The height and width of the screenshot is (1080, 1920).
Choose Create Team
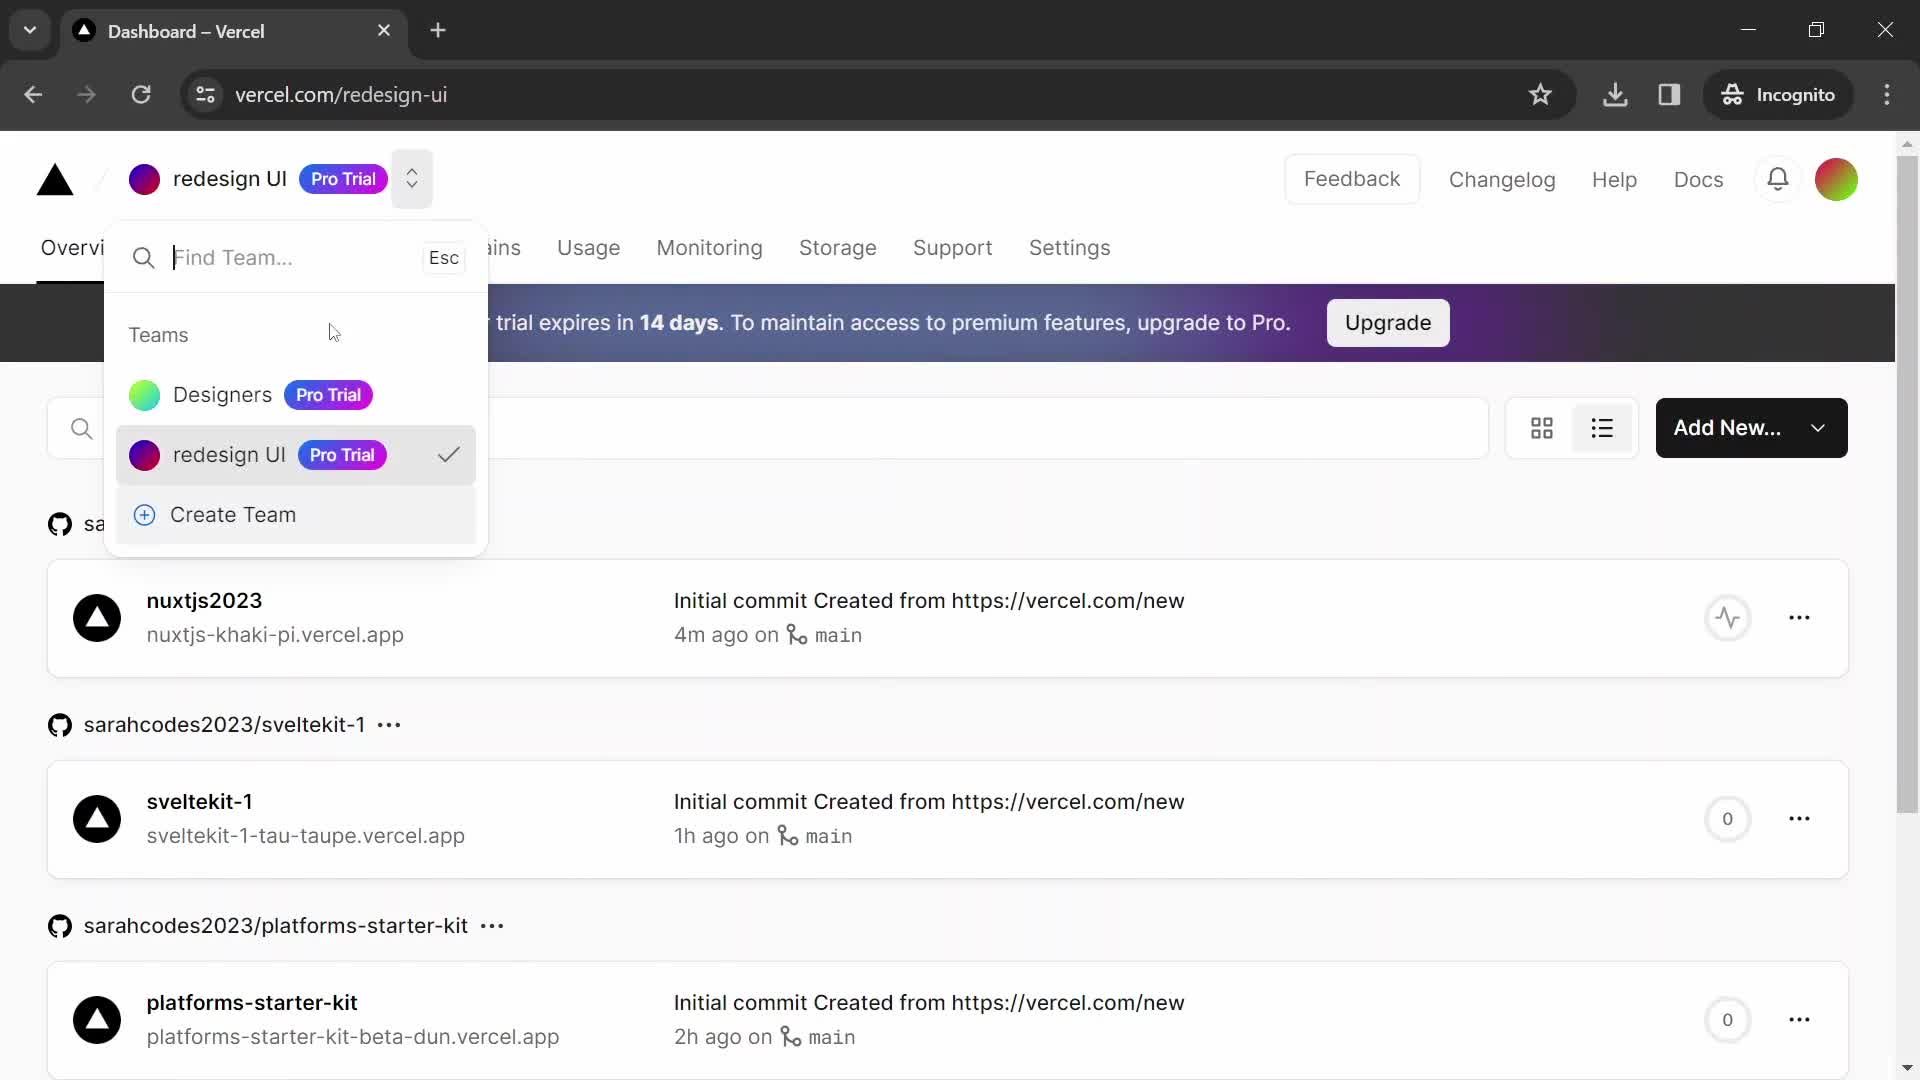click(296, 515)
